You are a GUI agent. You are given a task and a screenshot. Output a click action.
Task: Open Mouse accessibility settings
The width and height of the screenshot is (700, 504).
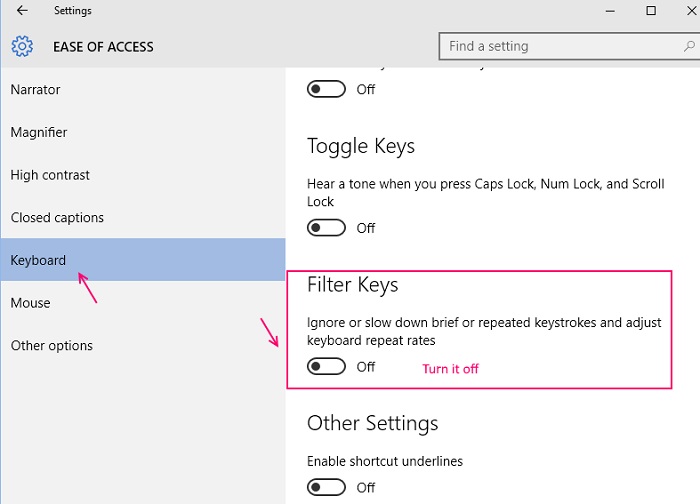[31, 303]
